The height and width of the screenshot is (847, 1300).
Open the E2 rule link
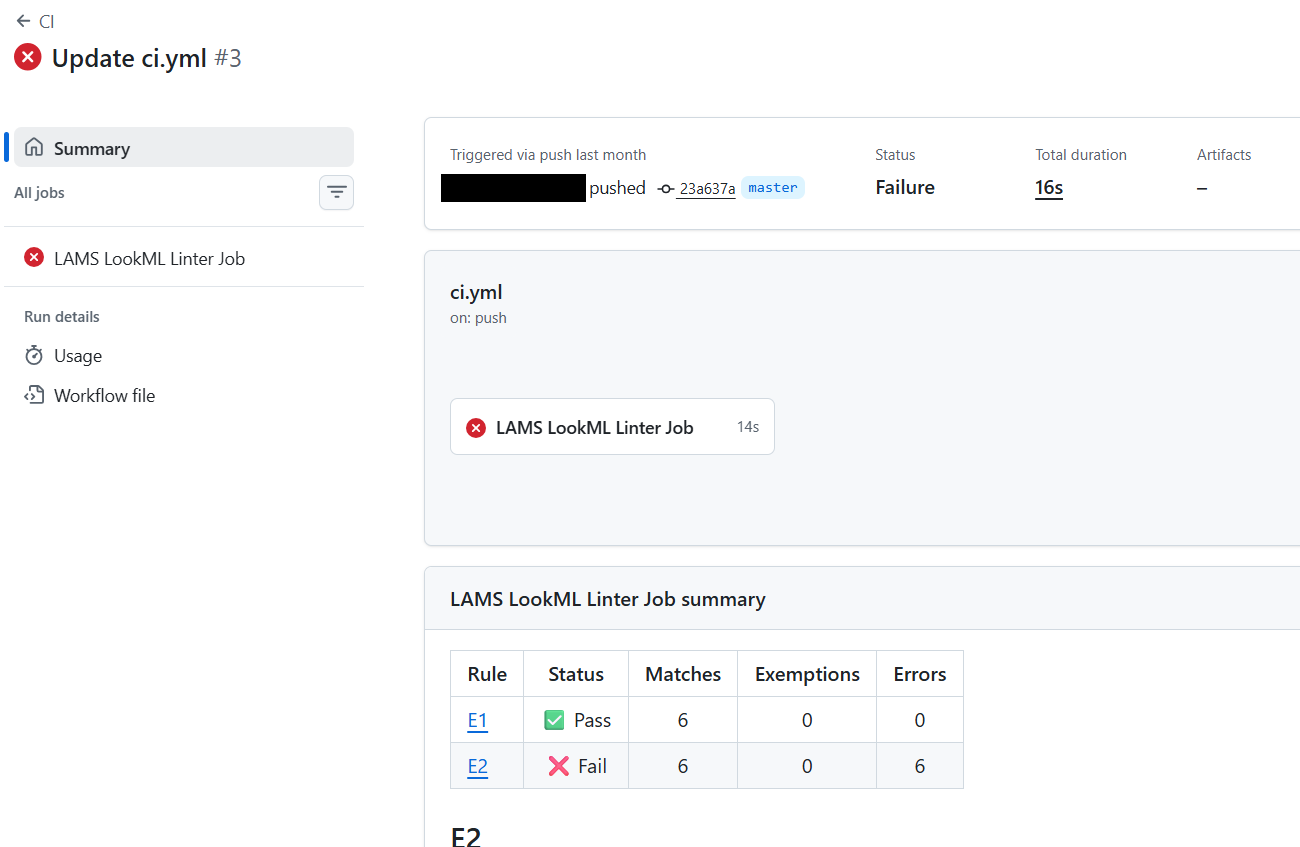tap(478, 766)
